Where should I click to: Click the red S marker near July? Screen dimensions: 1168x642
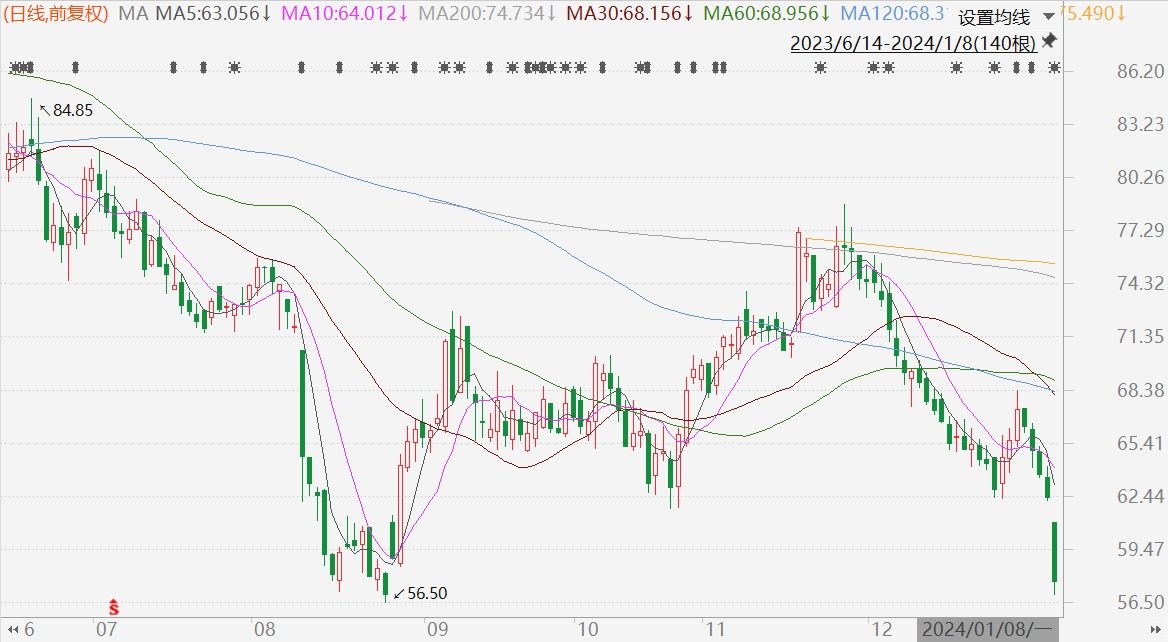click(114, 606)
